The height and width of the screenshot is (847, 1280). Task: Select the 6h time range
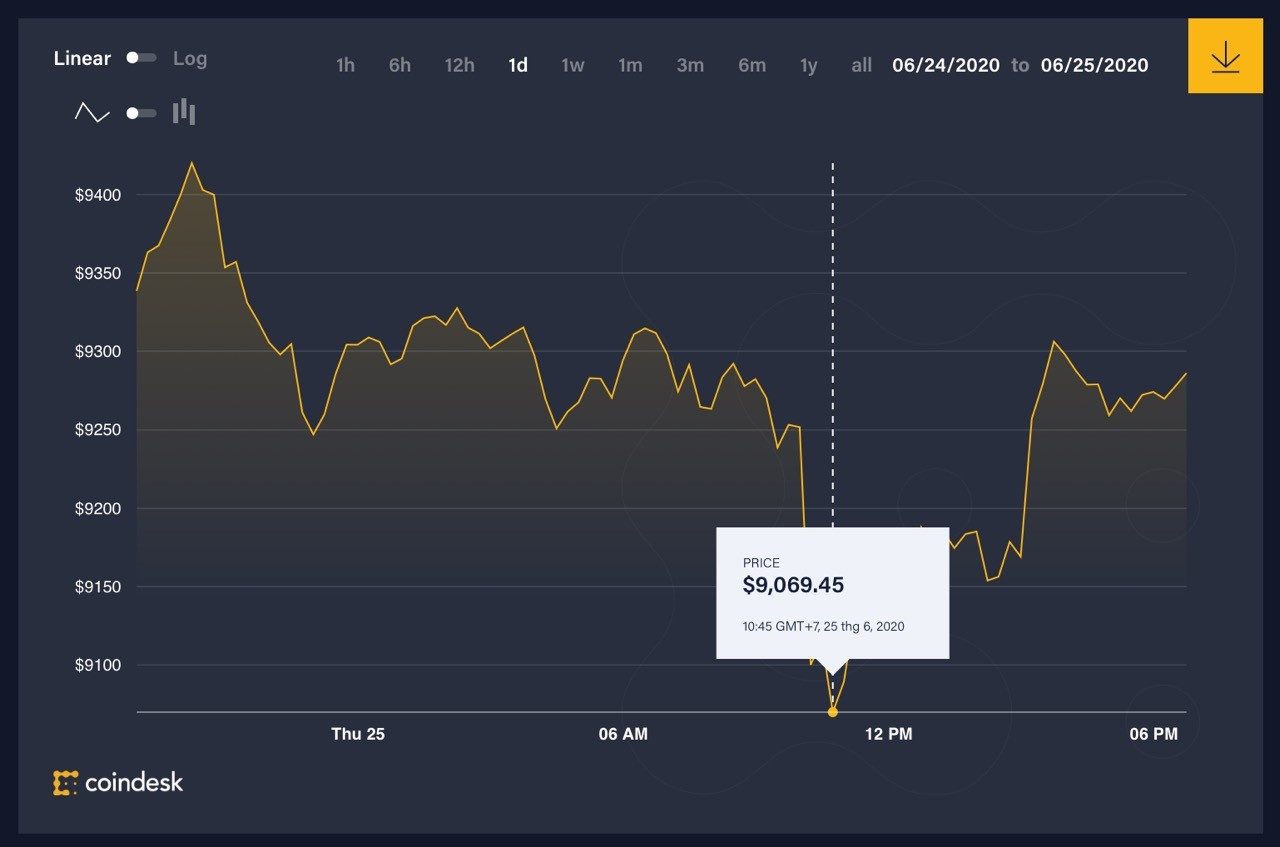[400, 65]
